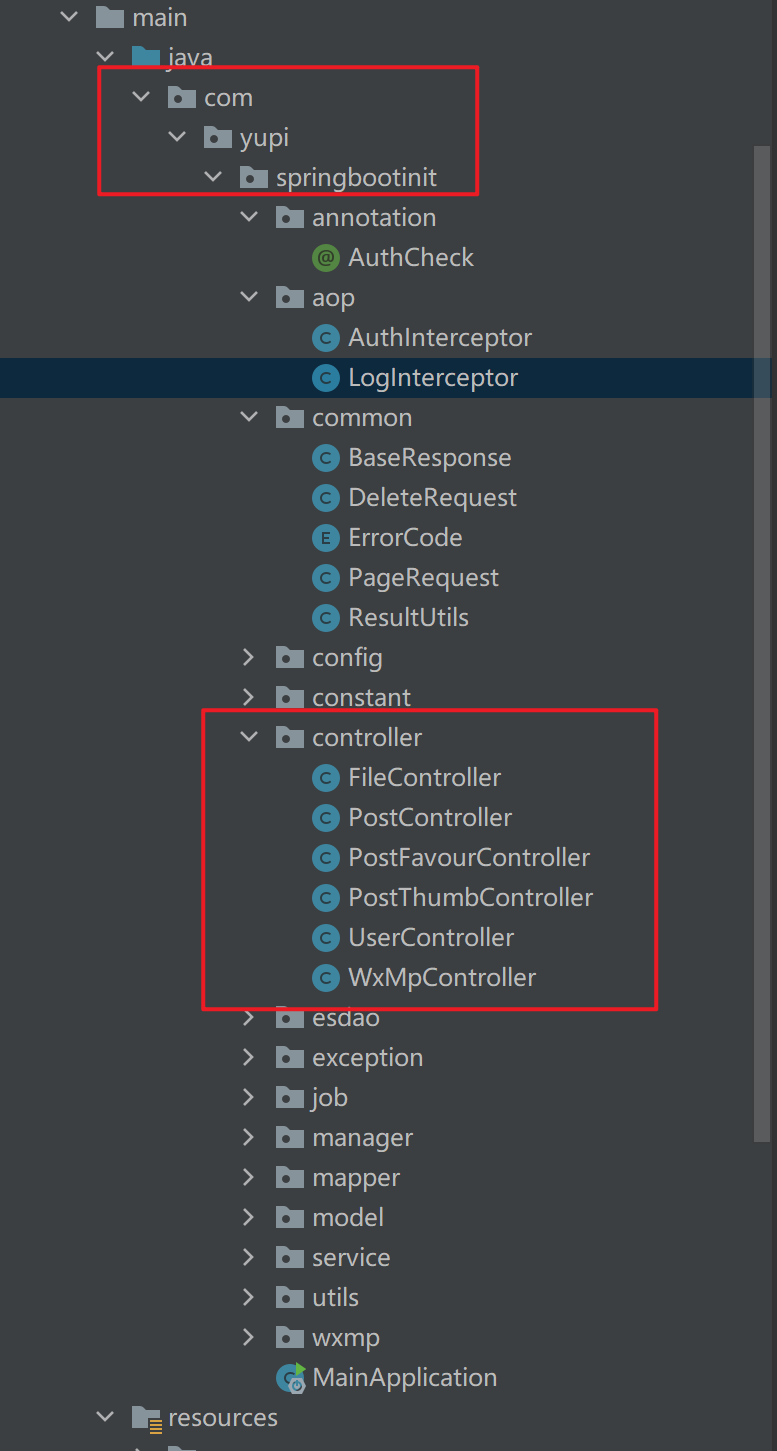Screen dimensions: 777x1451
Task: Click the AuthInterceptor class icon
Action: pos(326,338)
